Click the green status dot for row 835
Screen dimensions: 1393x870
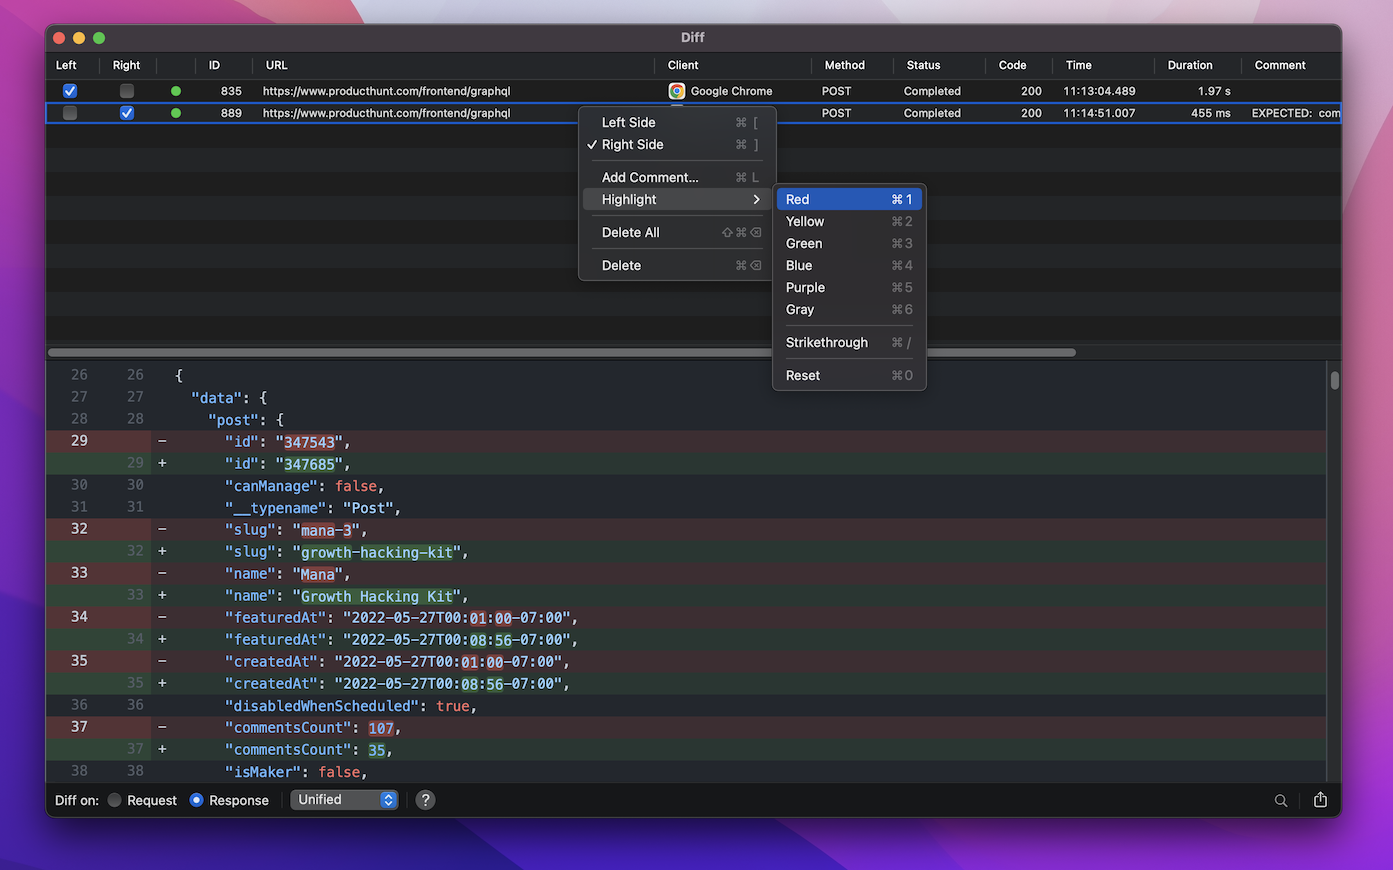pos(176,91)
